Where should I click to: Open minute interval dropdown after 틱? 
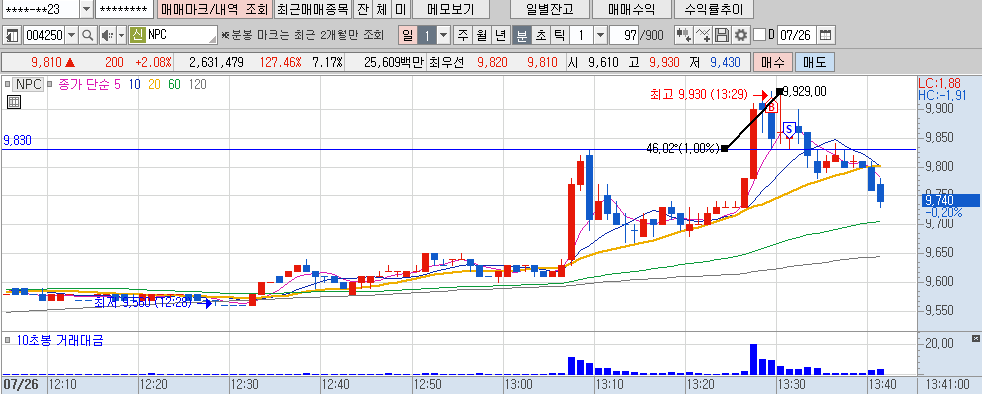[x=600, y=35]
